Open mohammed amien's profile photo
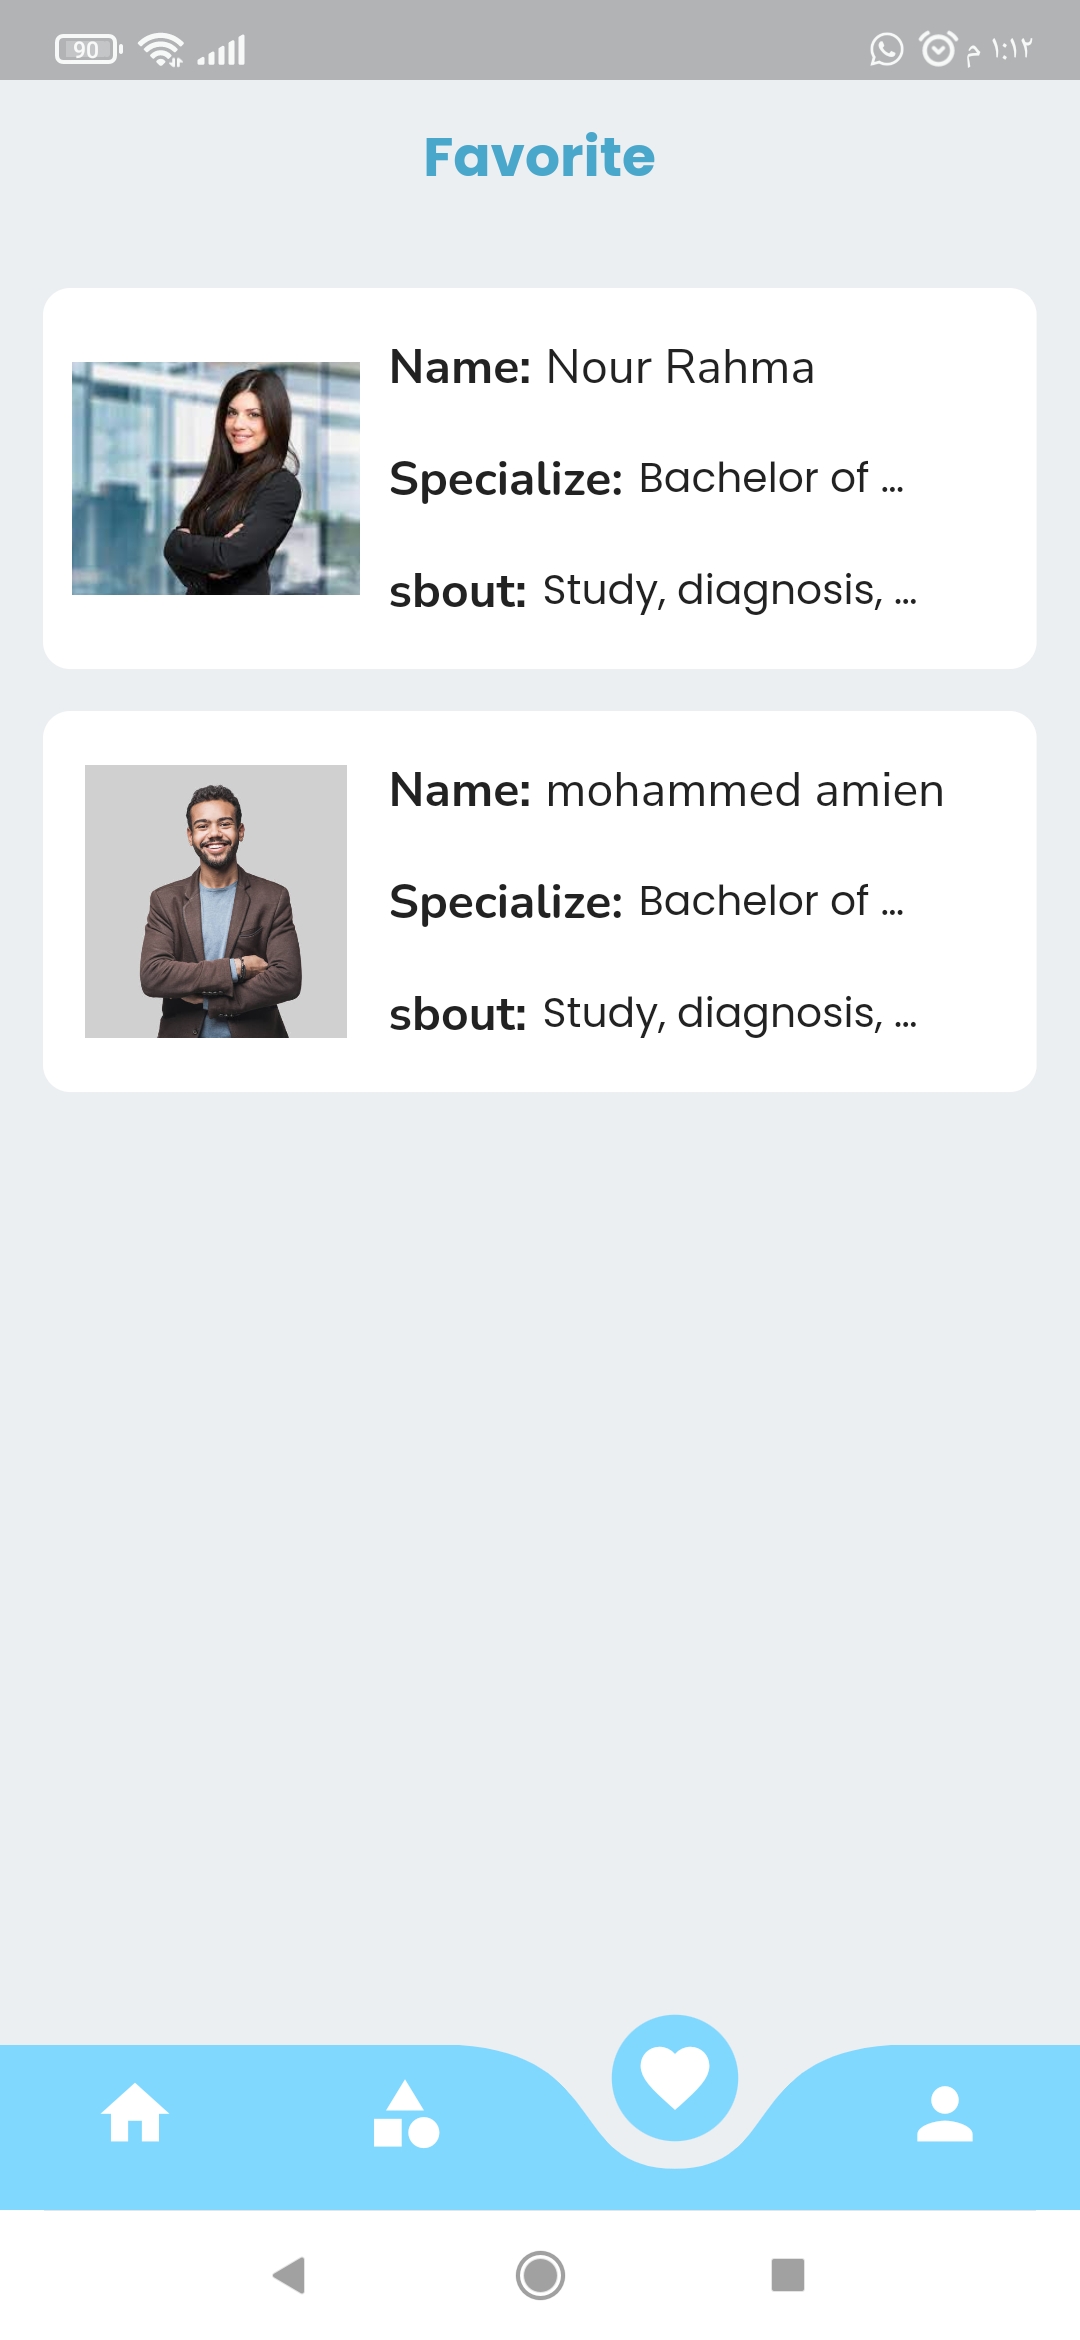 (216, 901)
